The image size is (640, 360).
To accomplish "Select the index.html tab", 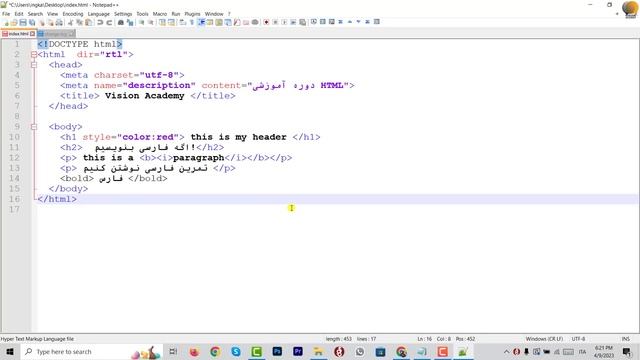I will (18, 34).
